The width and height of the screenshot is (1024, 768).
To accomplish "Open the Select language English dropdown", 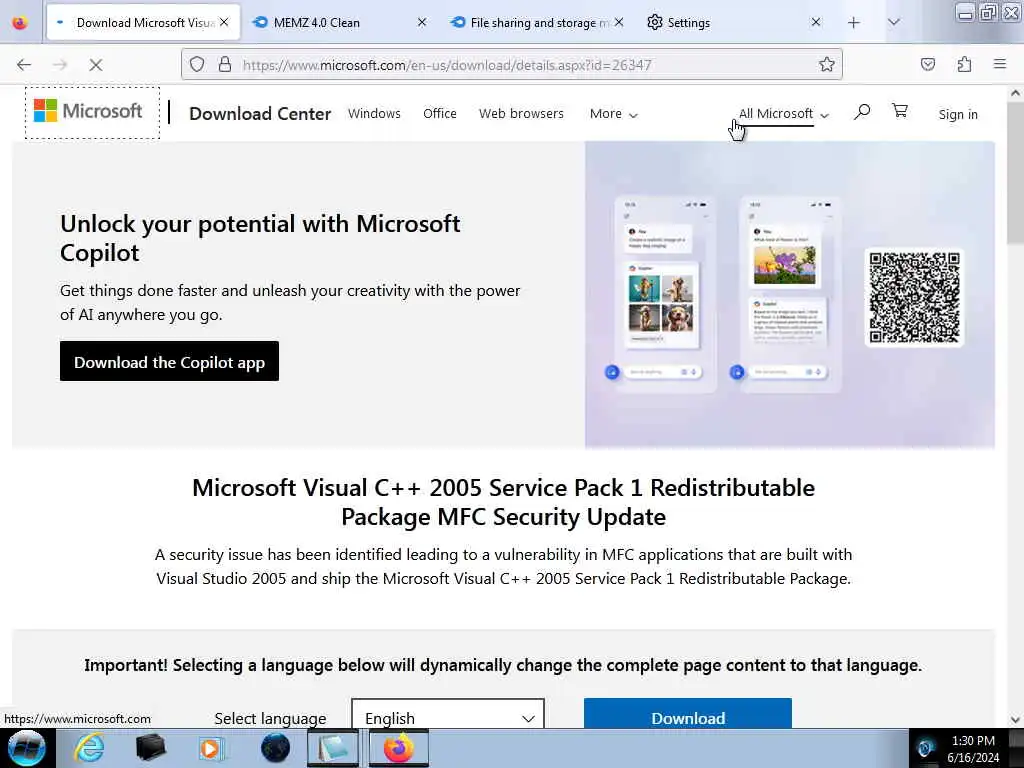I will coord(447,715).
